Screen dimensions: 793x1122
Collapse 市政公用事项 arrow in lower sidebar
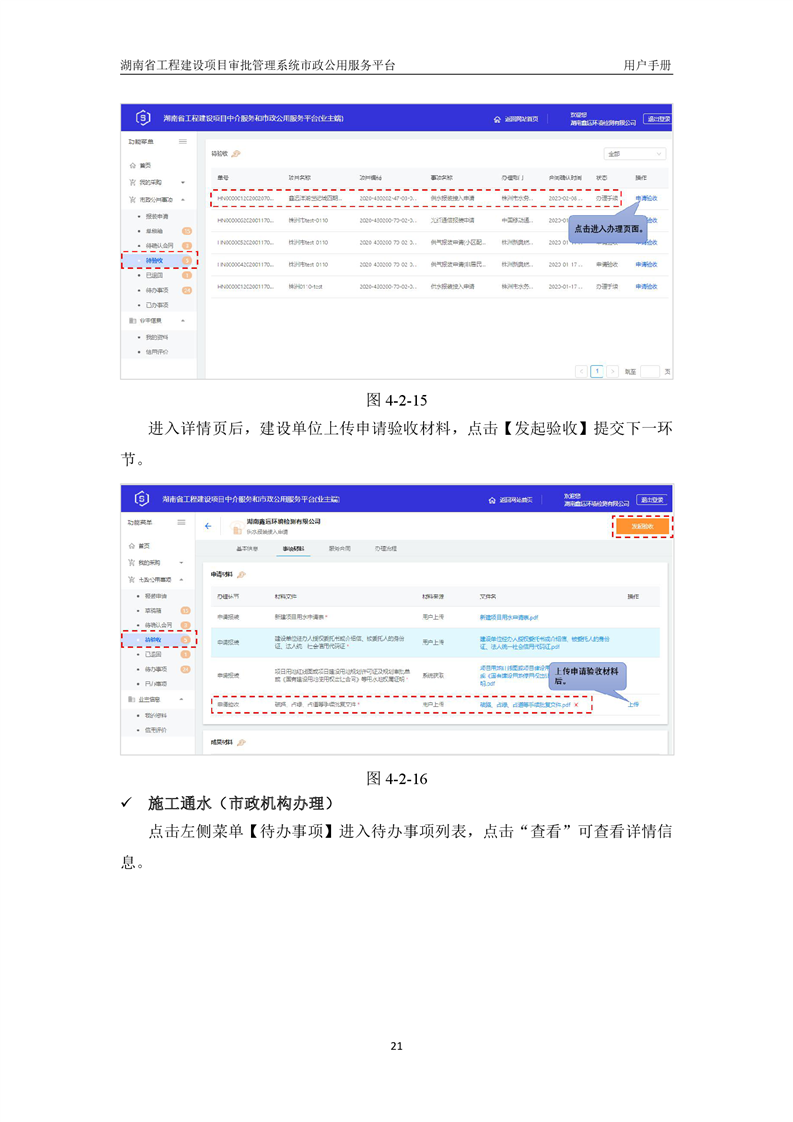(x=182, y=580)
